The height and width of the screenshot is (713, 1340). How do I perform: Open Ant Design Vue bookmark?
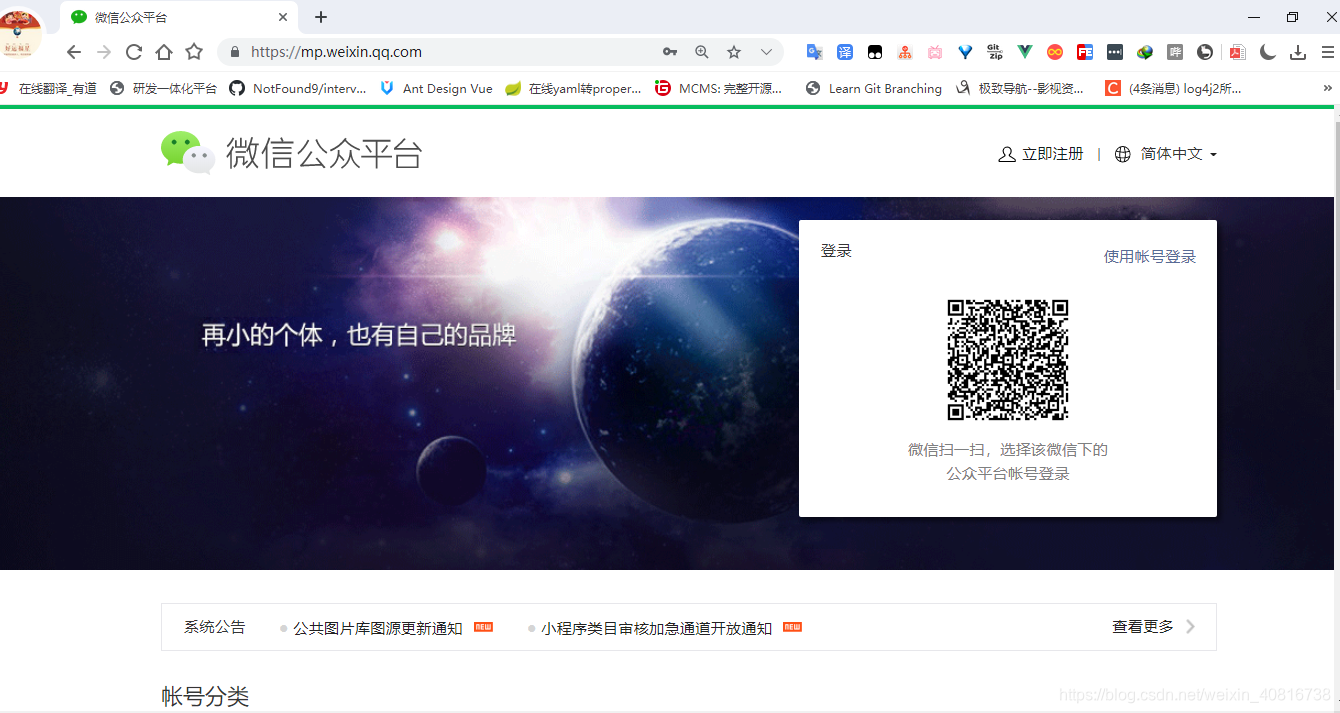click(x=437, y=88)
